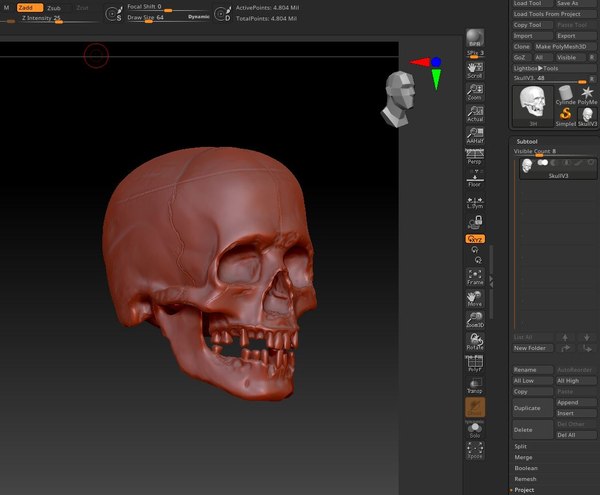The width and height of the screenshot is (600, 495).
Task: Collapse the Project section
Action: point(524,490)
